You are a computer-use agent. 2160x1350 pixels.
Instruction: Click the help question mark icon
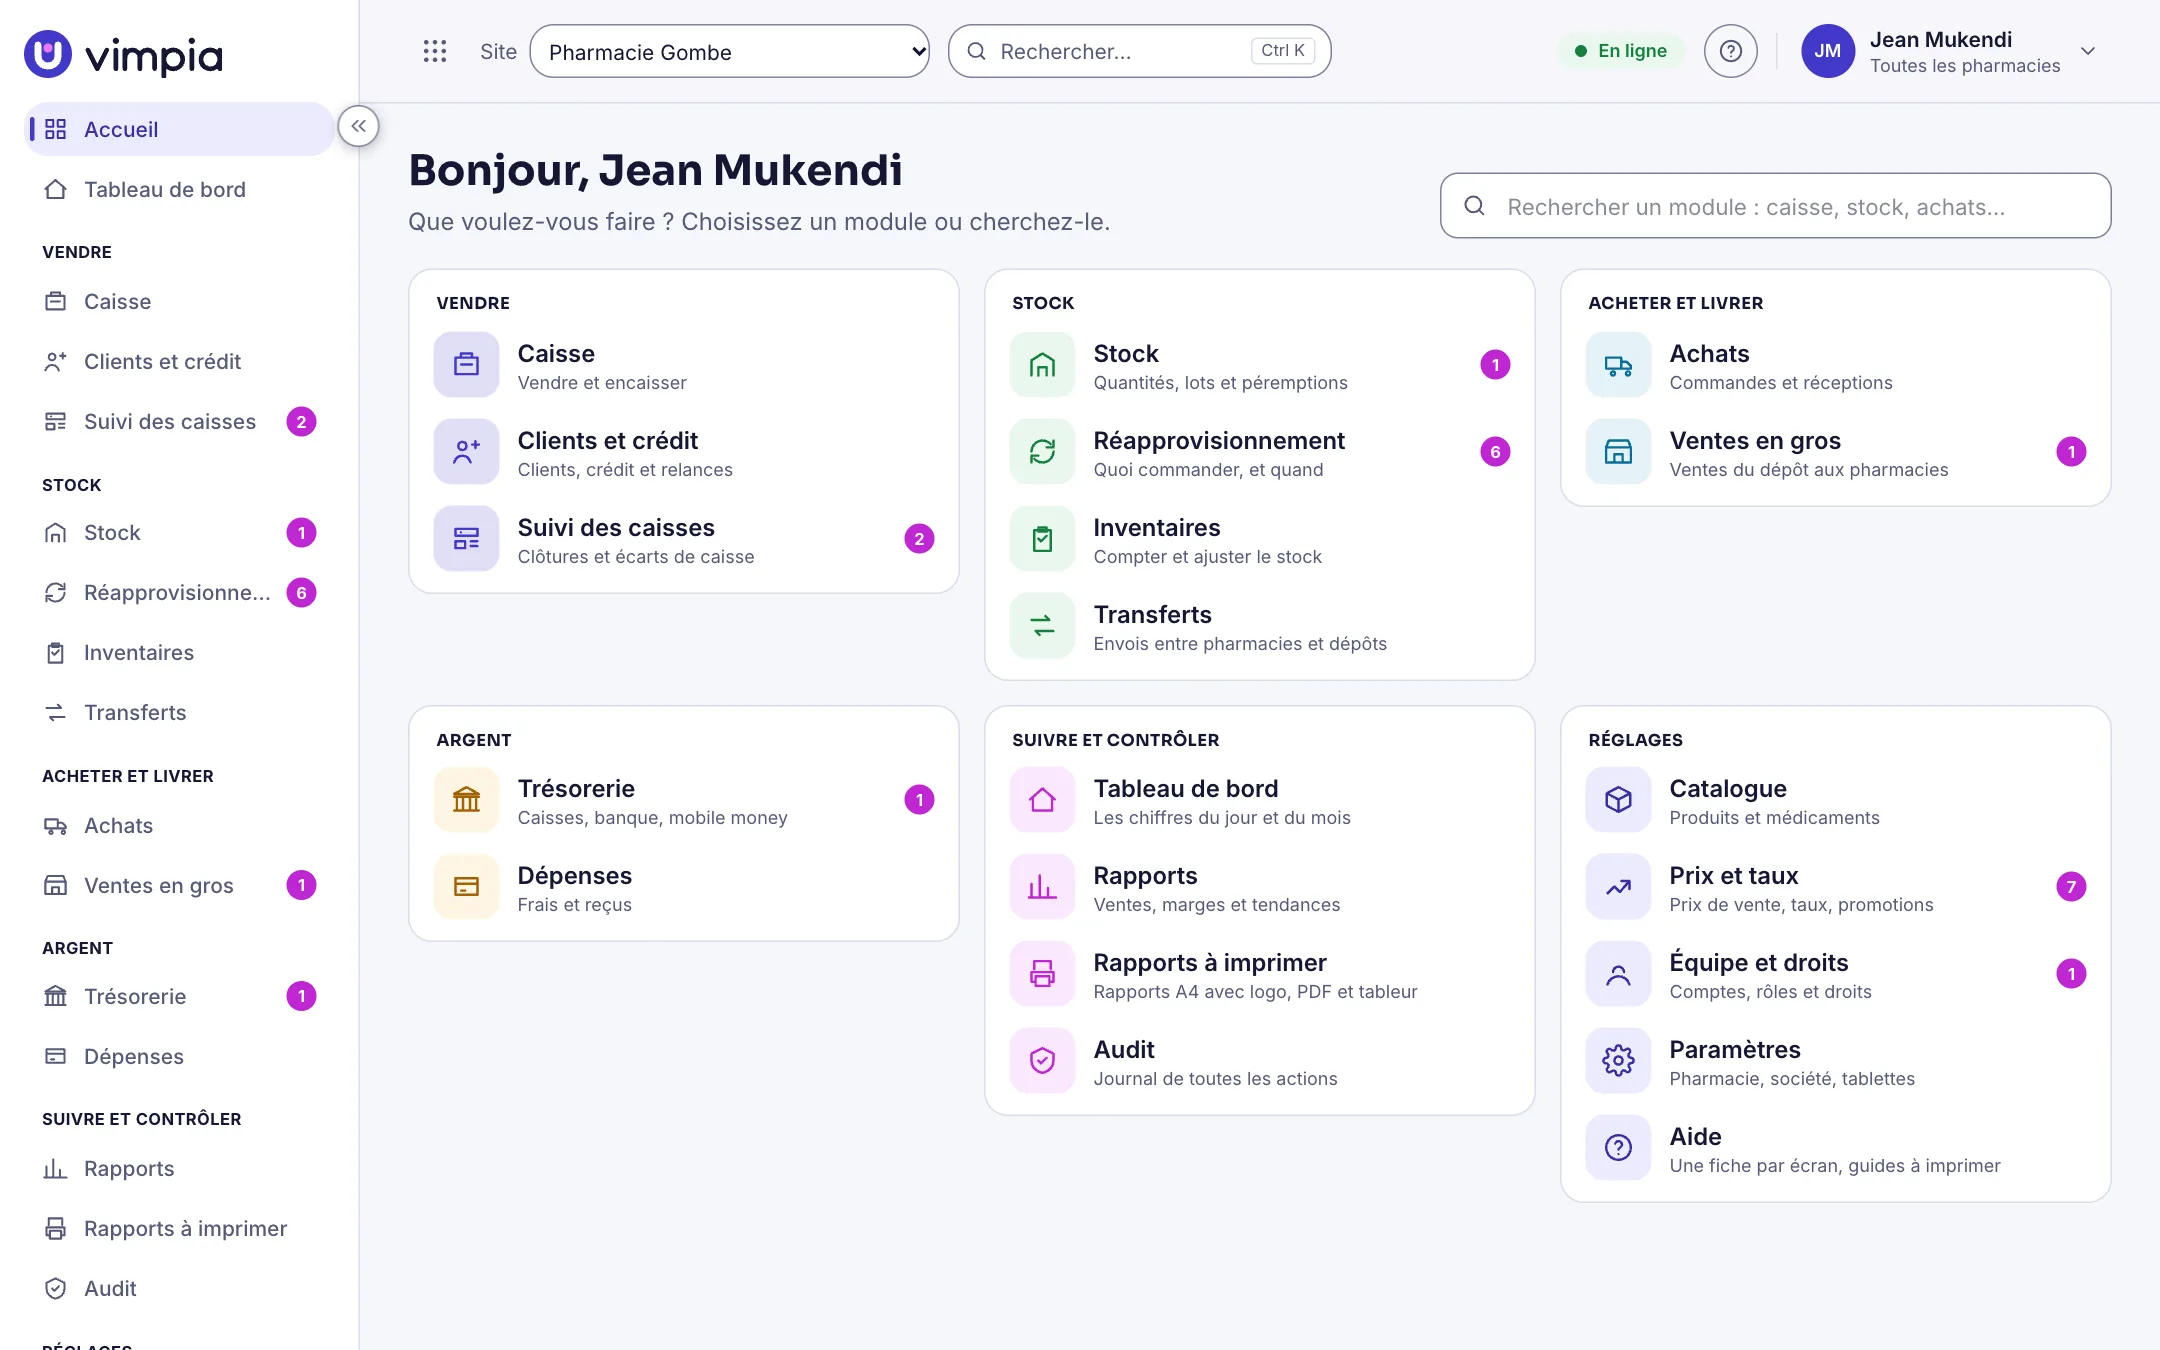coord(1730,51)
